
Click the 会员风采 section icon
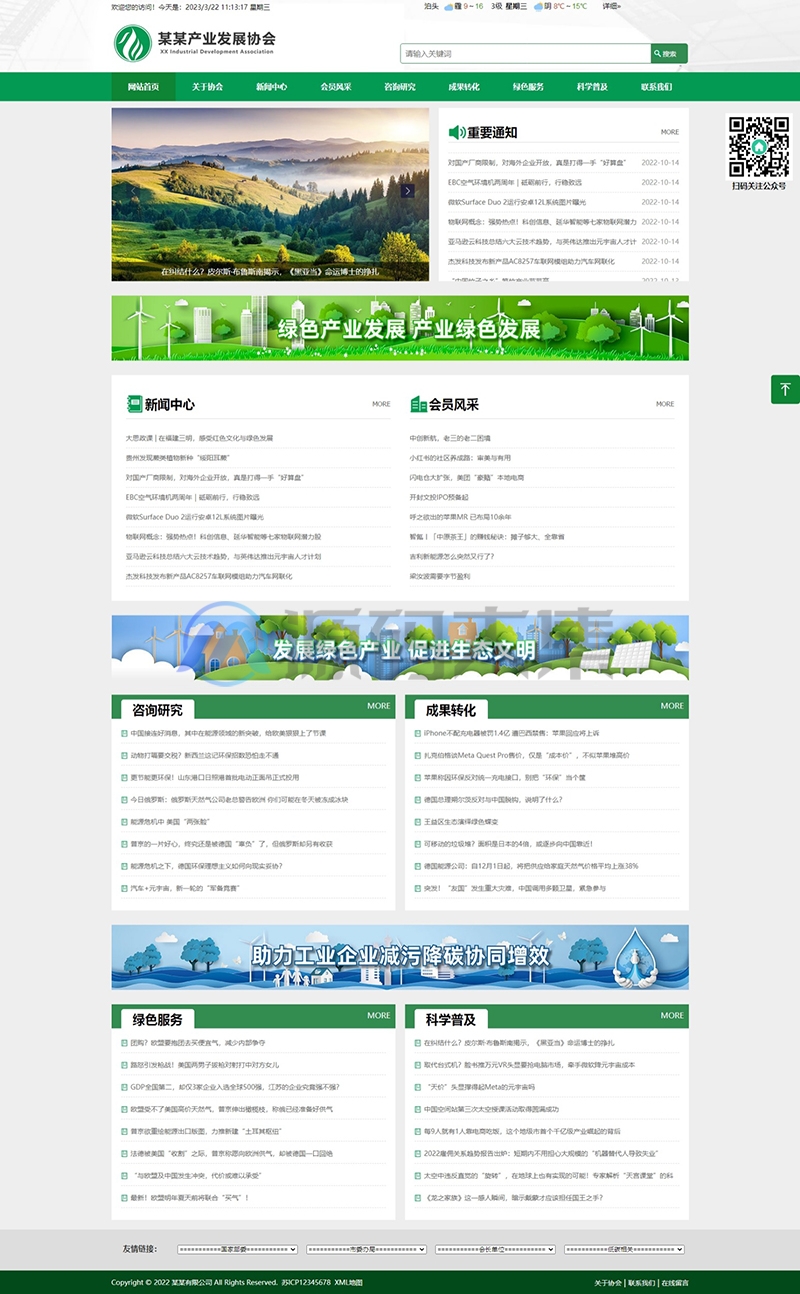point(418,404)
